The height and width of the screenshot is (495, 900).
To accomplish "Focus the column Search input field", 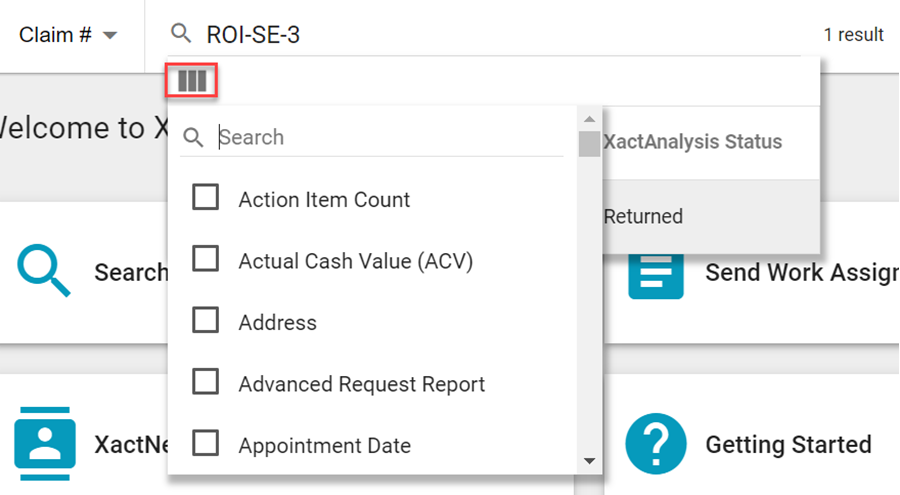I will (x=390, y=138).
